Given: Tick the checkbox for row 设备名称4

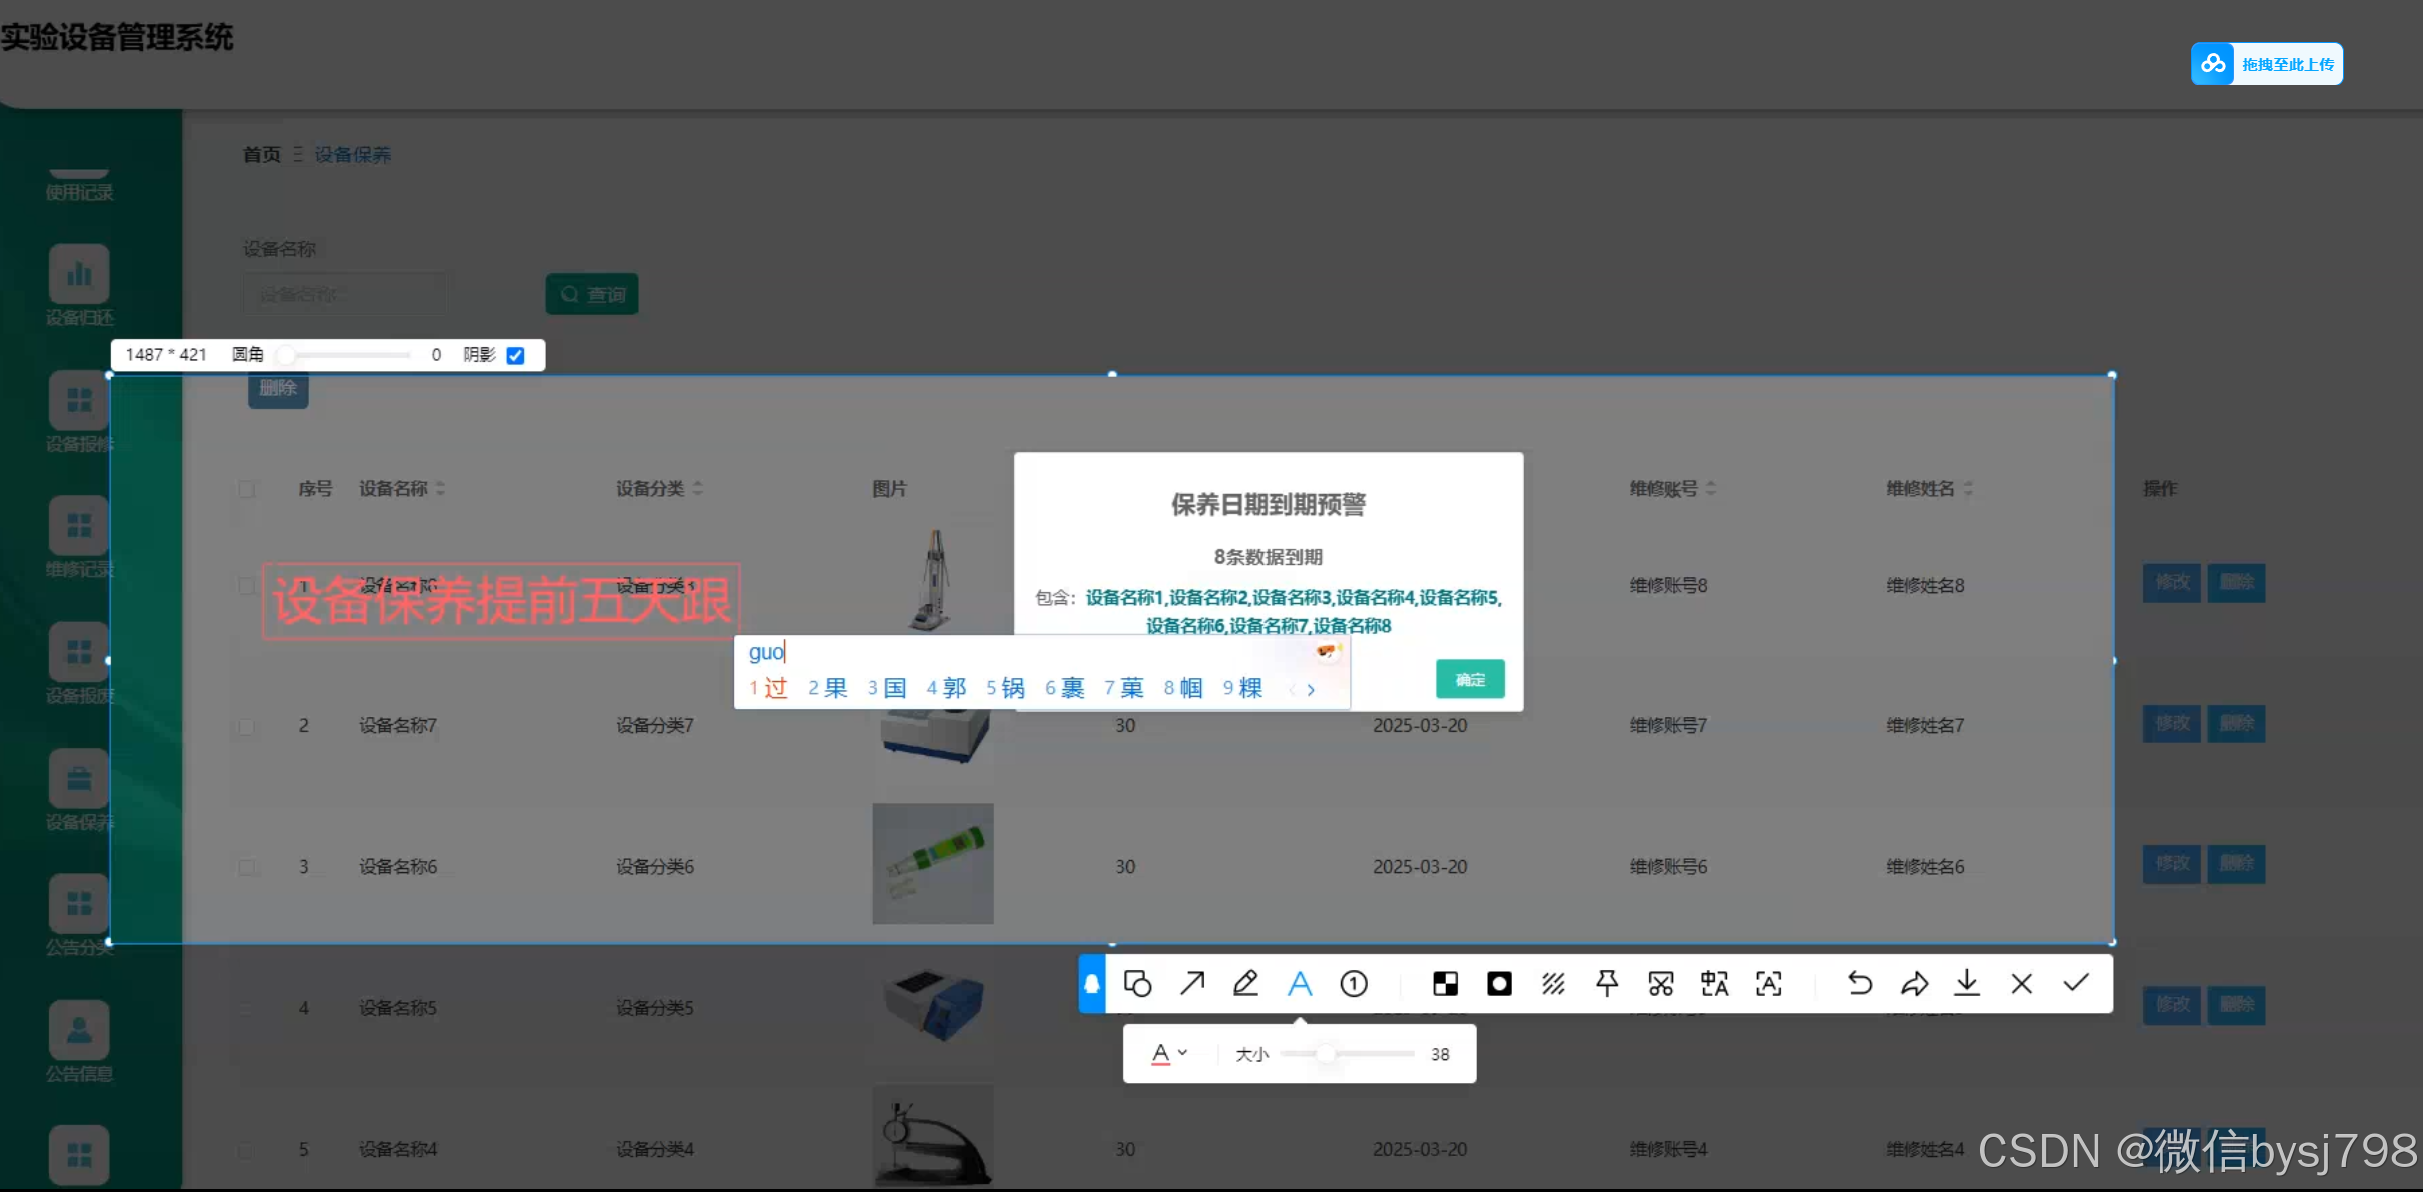Looking at the screenshot, I should tap(247, 1150).
